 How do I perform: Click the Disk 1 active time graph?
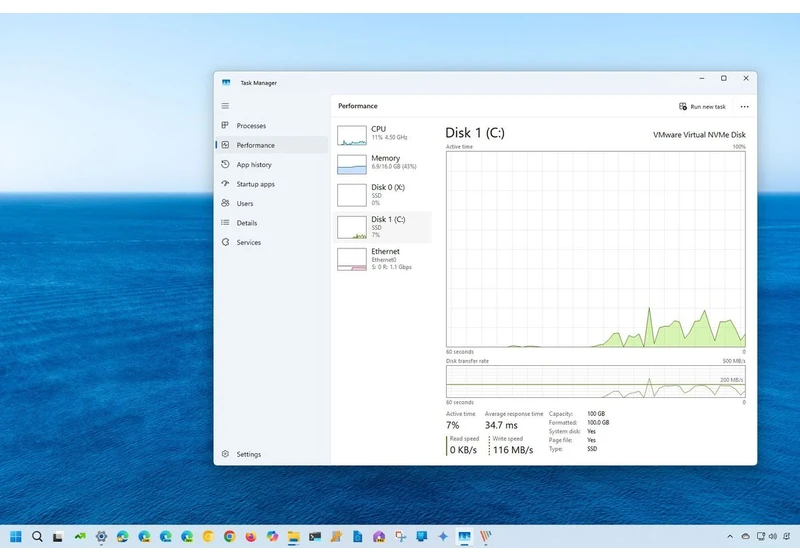coord(595,249)
